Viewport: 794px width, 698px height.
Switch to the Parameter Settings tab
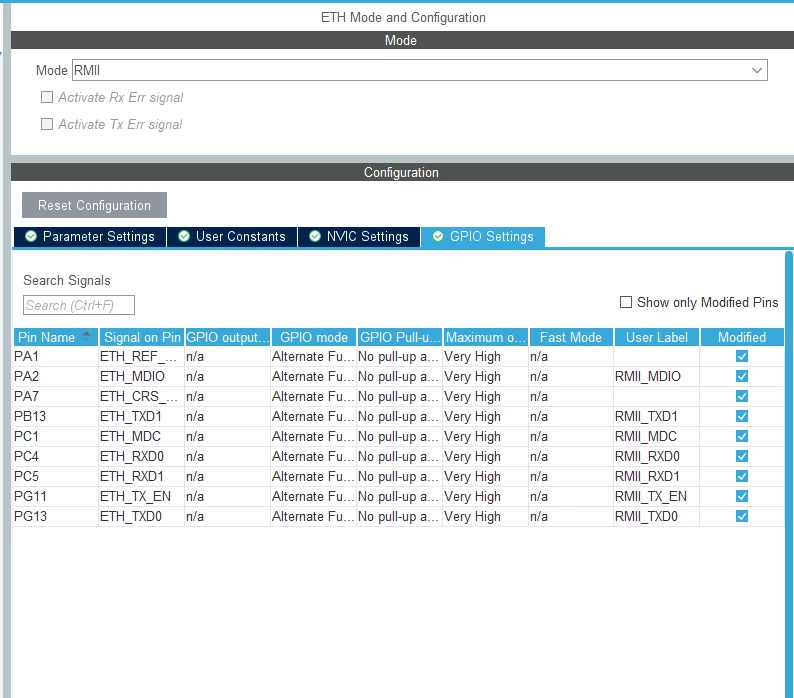[90, 237]
